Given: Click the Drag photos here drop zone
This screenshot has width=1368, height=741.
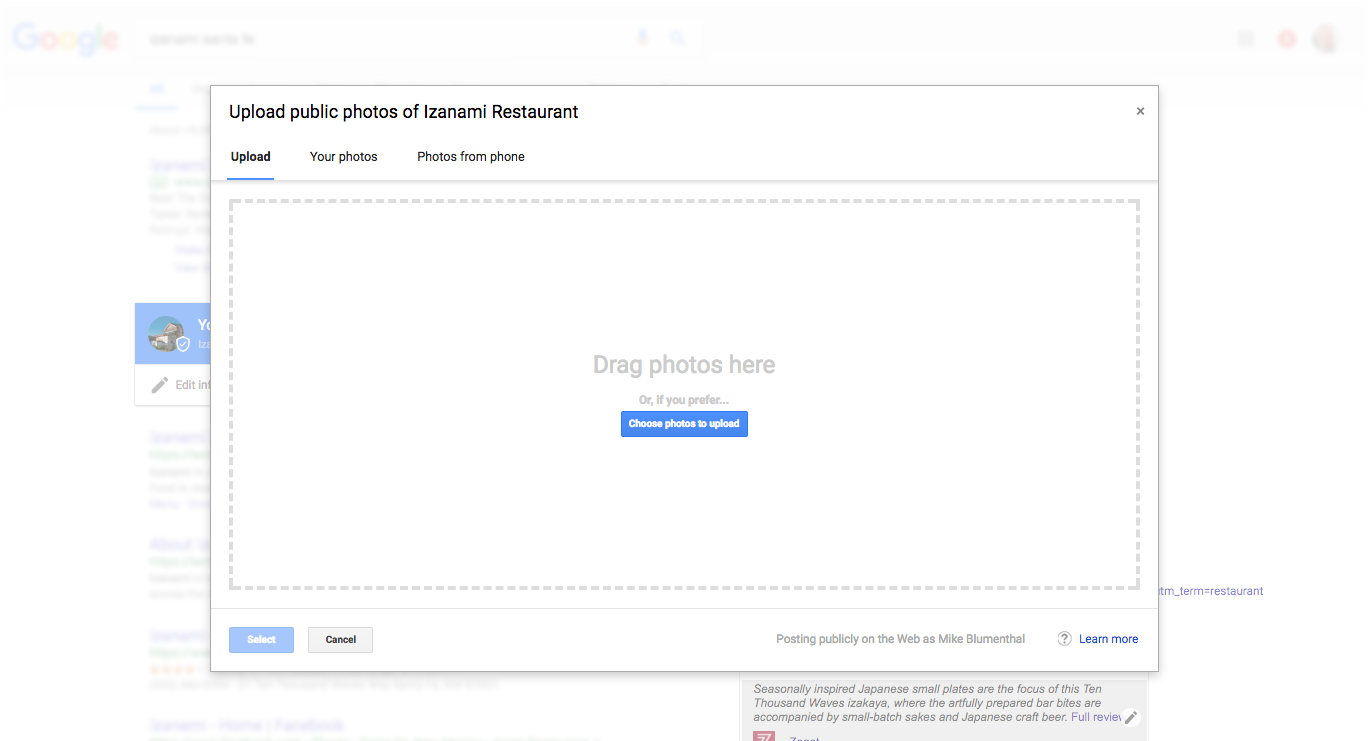Looking at the screenshot, I should coord(684,394).
